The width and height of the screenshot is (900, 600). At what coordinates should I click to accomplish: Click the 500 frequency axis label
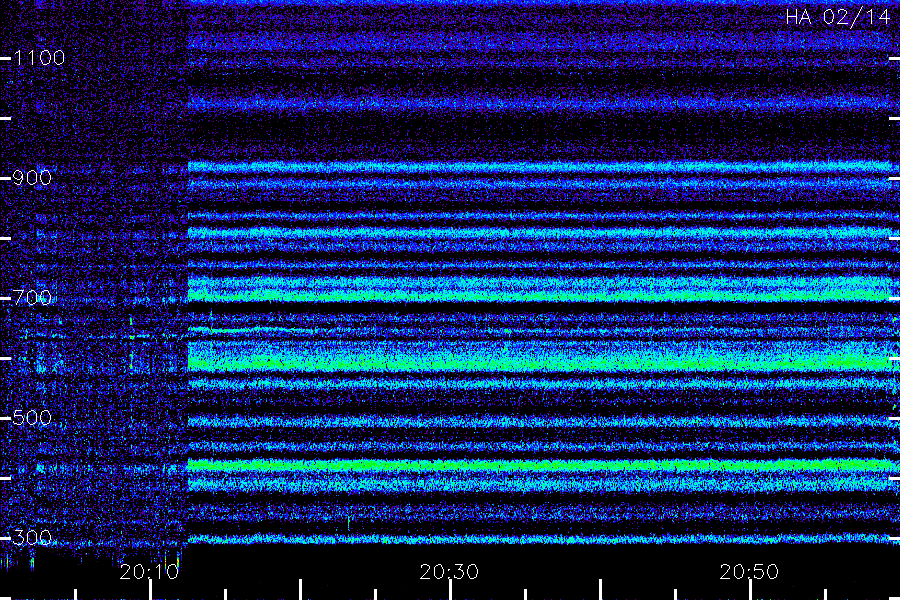click(32, 418)
